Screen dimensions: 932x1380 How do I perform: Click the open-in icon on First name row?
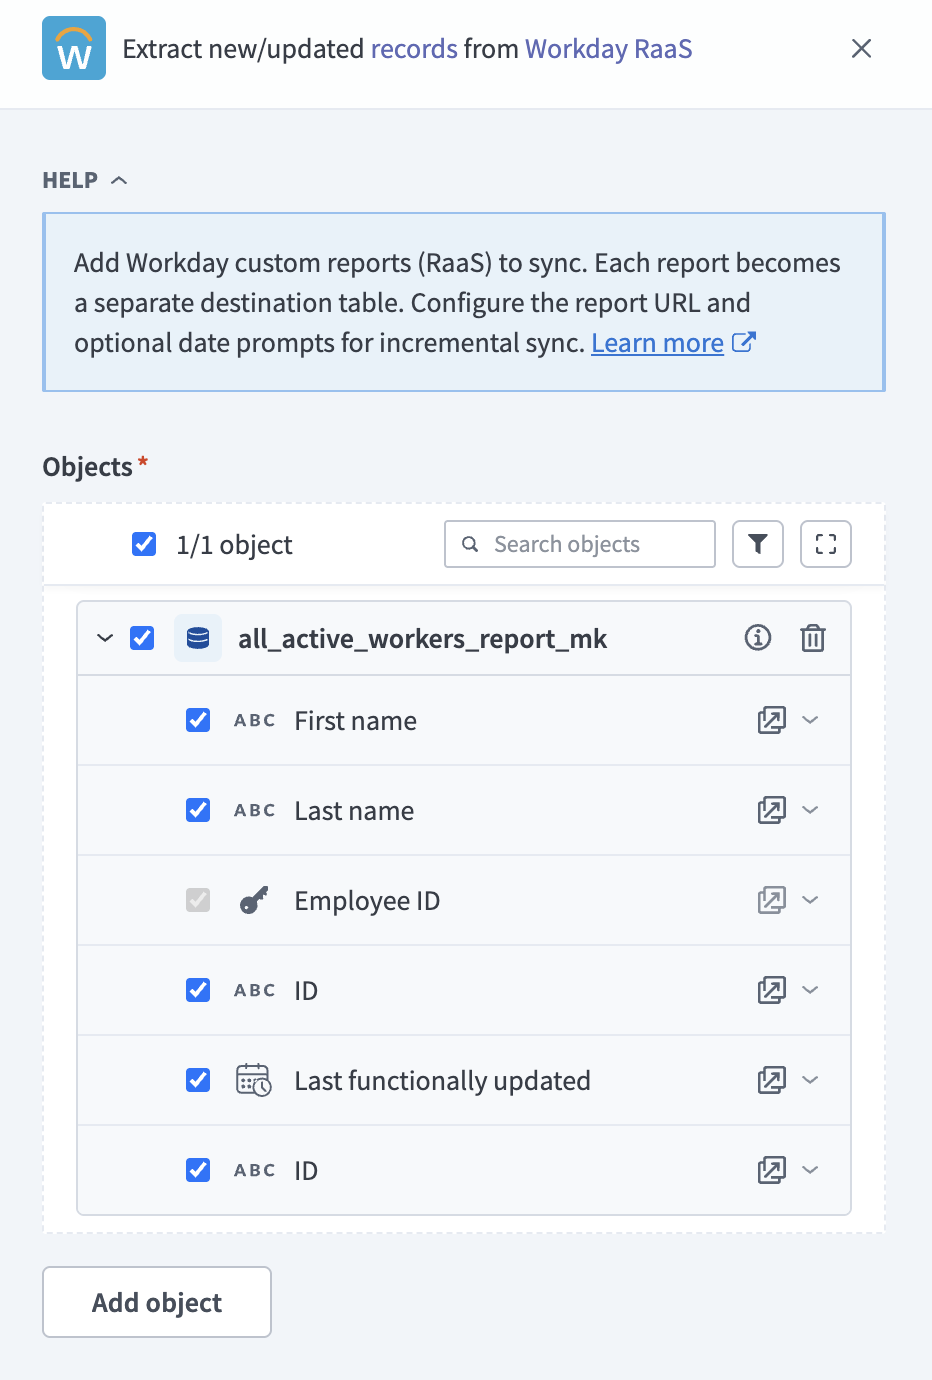pyautogui.click(x=771, y=720)
